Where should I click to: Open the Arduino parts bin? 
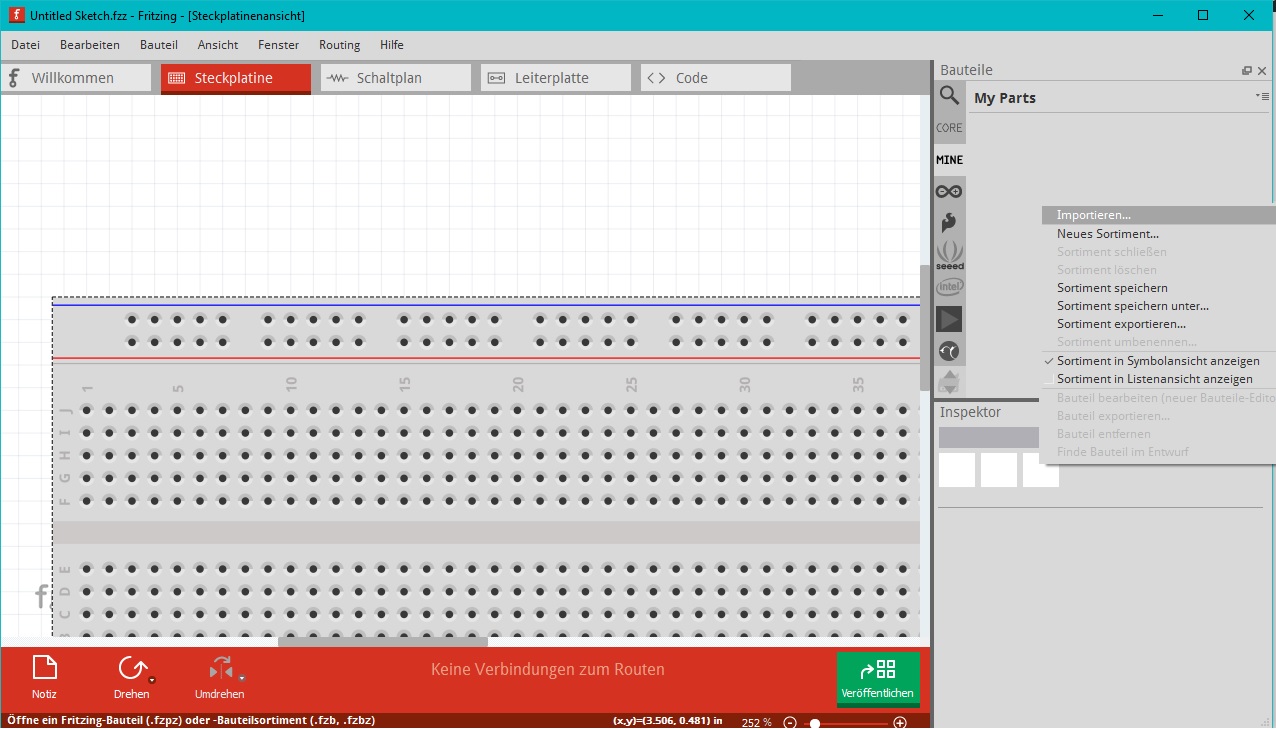949,191
